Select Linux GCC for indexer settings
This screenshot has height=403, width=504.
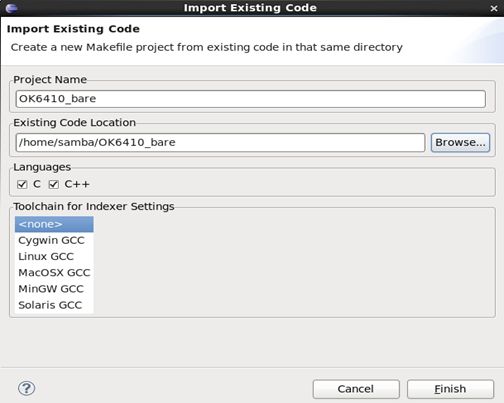coord(54,256)
